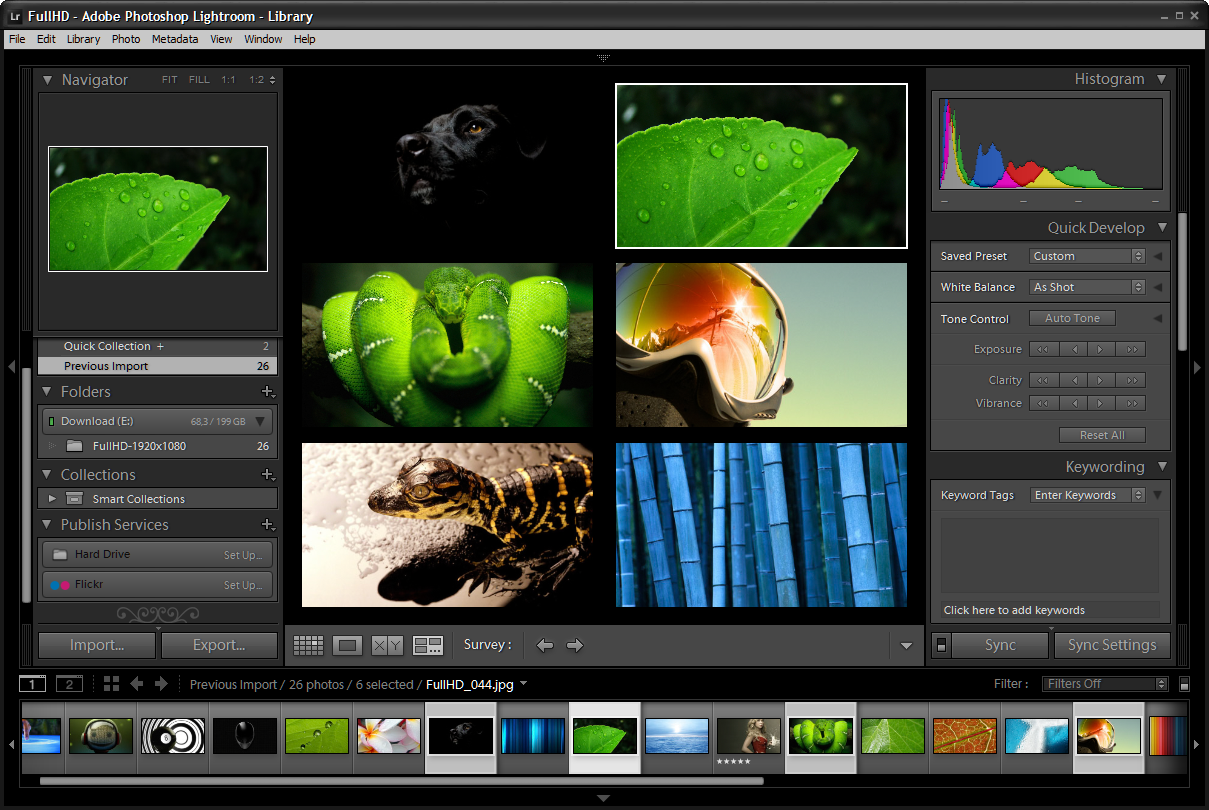Expand the Smart Collections tree row
This screenshot has height=810, width=1209.
(51, 498)
